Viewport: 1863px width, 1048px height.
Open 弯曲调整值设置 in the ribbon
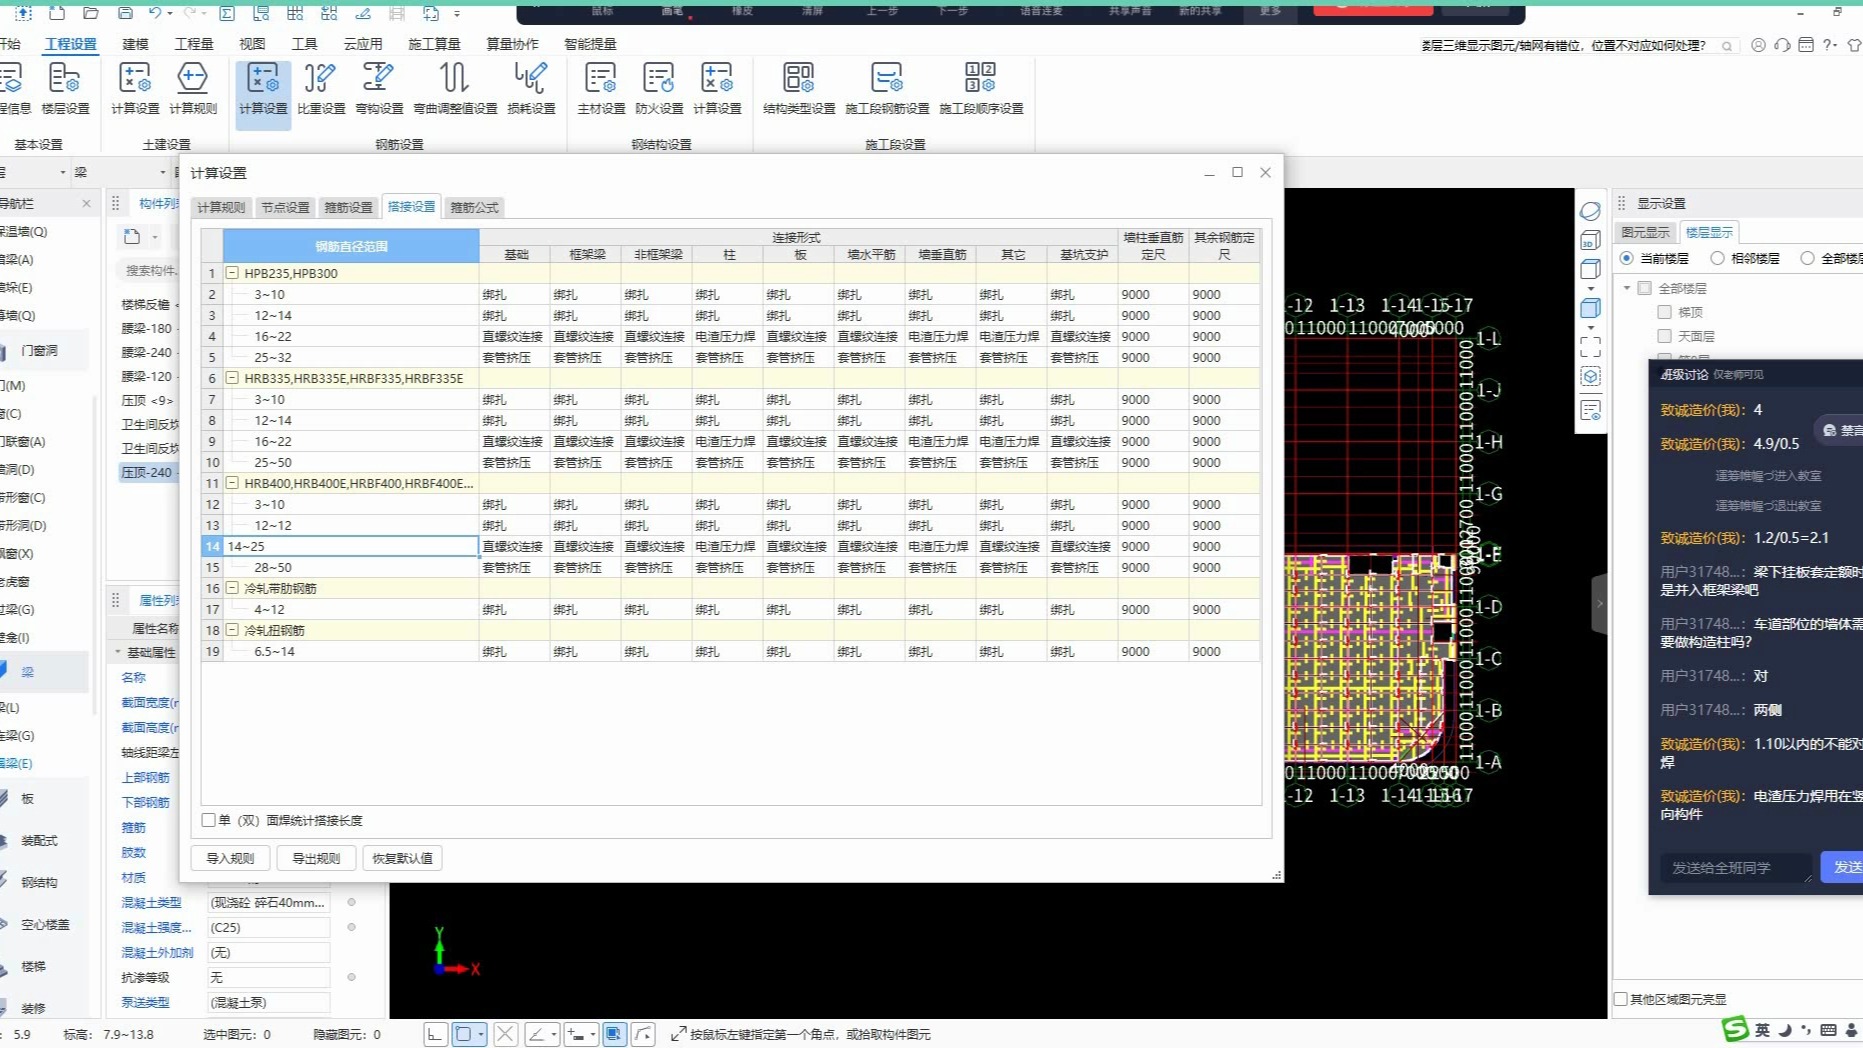(455, 88)
